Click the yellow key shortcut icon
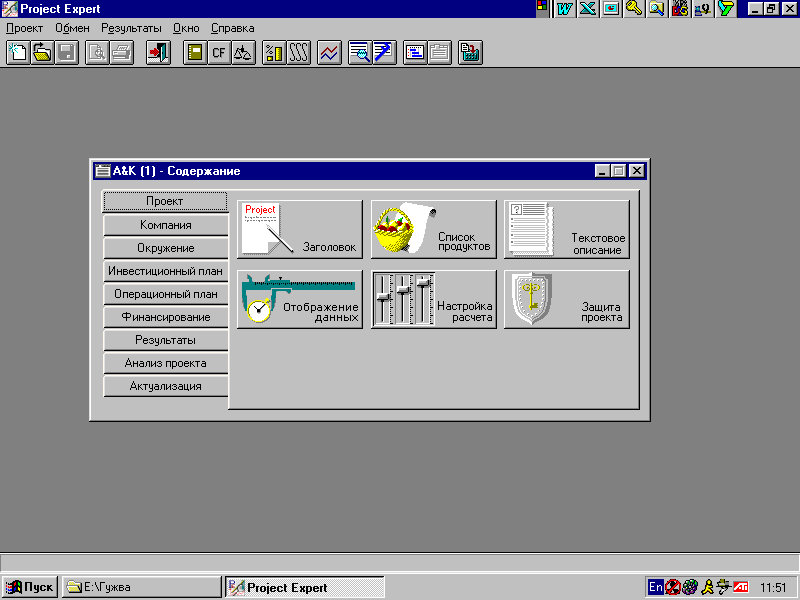This screenshot has height=600, width=800. click(634, 9)
